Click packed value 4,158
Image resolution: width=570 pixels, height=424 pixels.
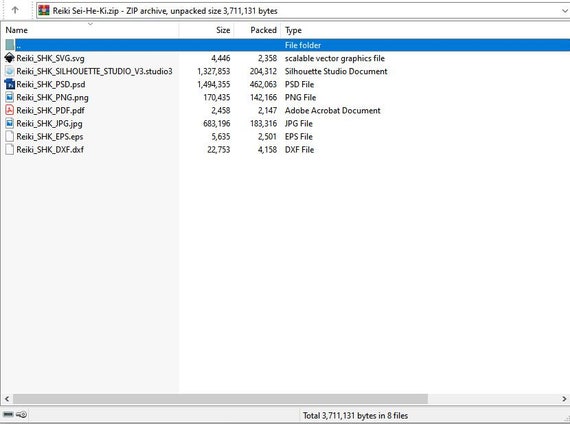pos(267,150)
